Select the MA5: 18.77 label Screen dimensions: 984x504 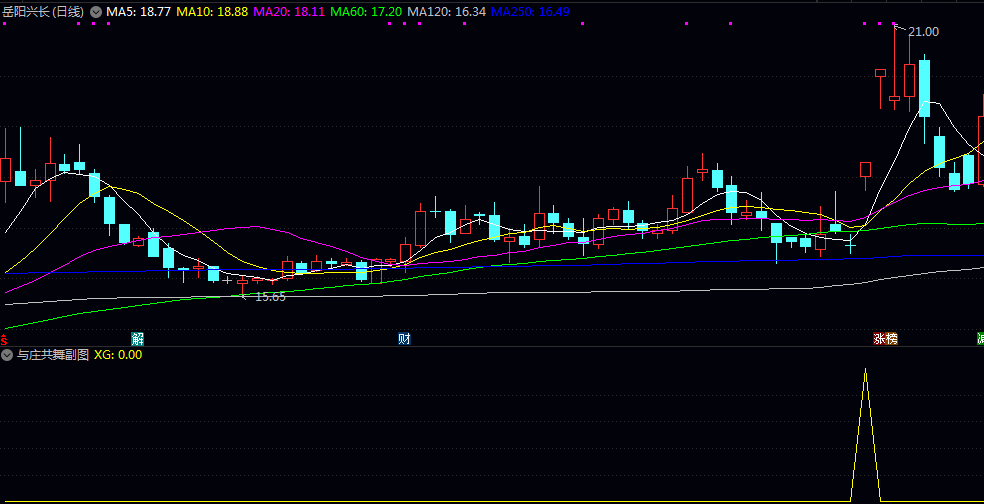[138, 11]
